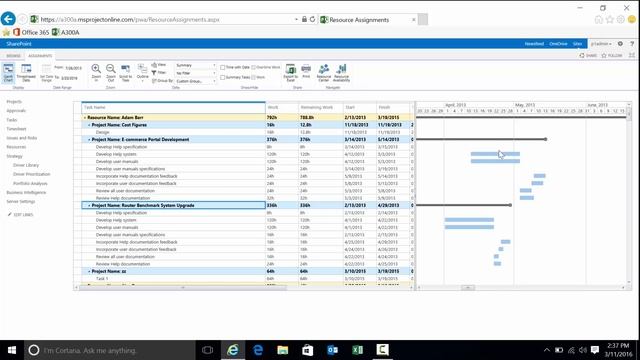This screenshot has width=640, height=360.
Task: Click the From date input field
Action: 74,68
